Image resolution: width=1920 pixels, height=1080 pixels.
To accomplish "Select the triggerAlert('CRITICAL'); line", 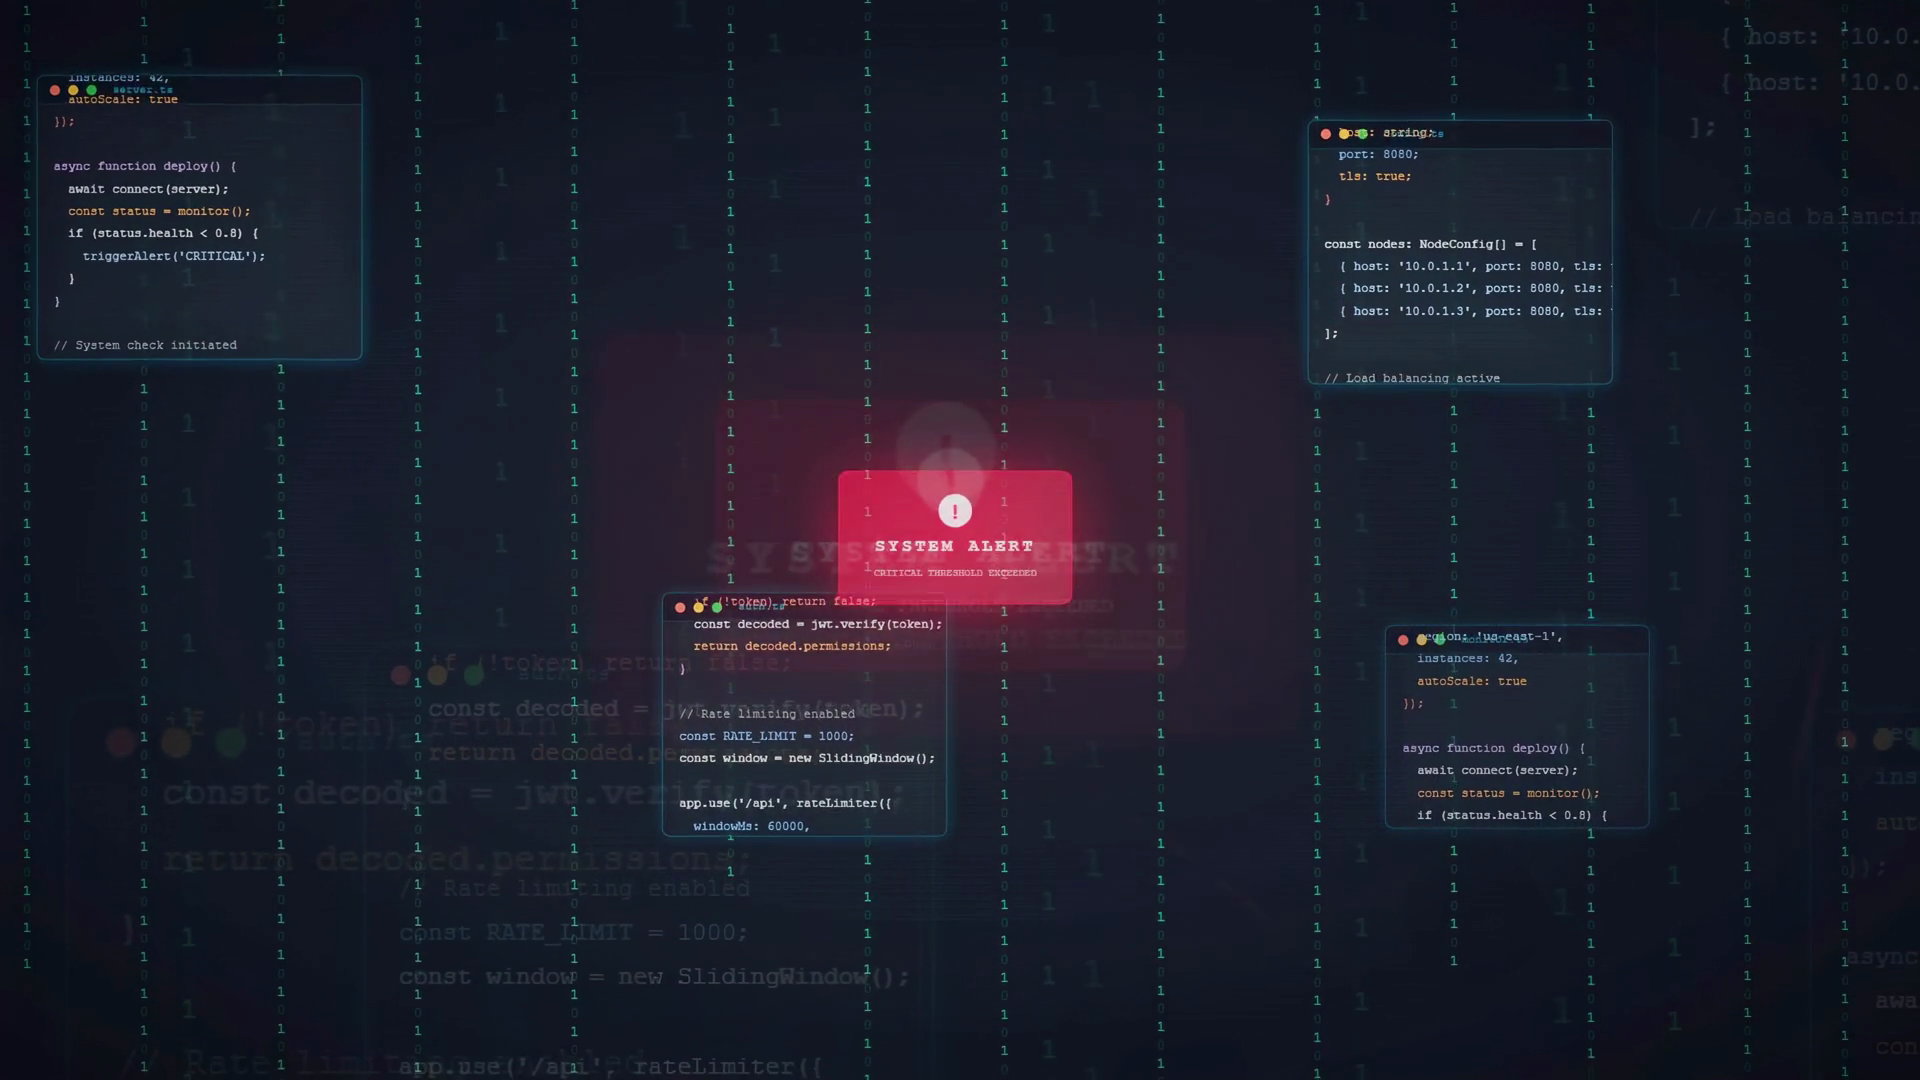I will [x=174, y=256].
